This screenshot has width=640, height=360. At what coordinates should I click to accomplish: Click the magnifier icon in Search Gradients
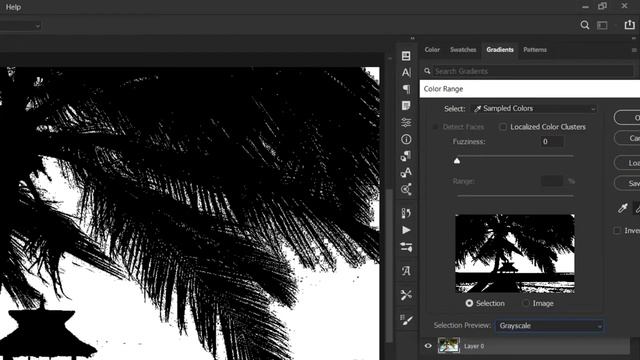pos(427,71)
